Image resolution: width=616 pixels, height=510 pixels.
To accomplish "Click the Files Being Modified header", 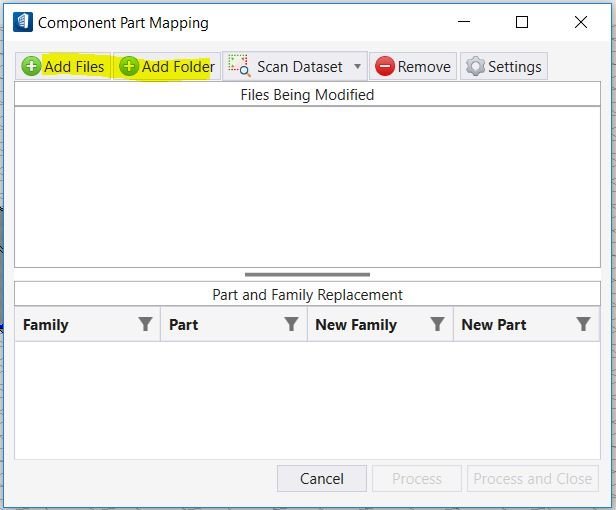I will click(307, 95).
